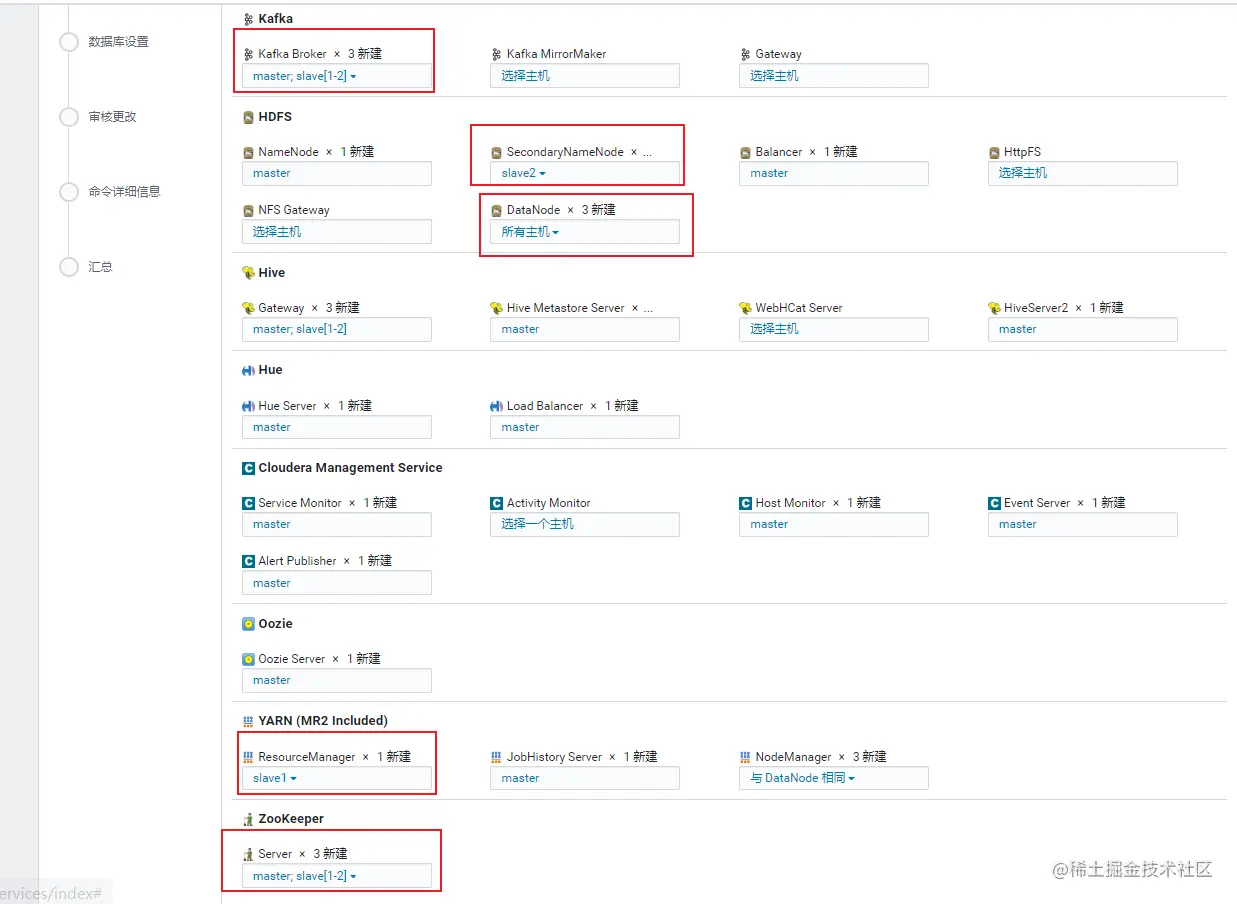Click the Kafka Gateway role icon
Screen dimensions: 1237x904
[745, 54]
